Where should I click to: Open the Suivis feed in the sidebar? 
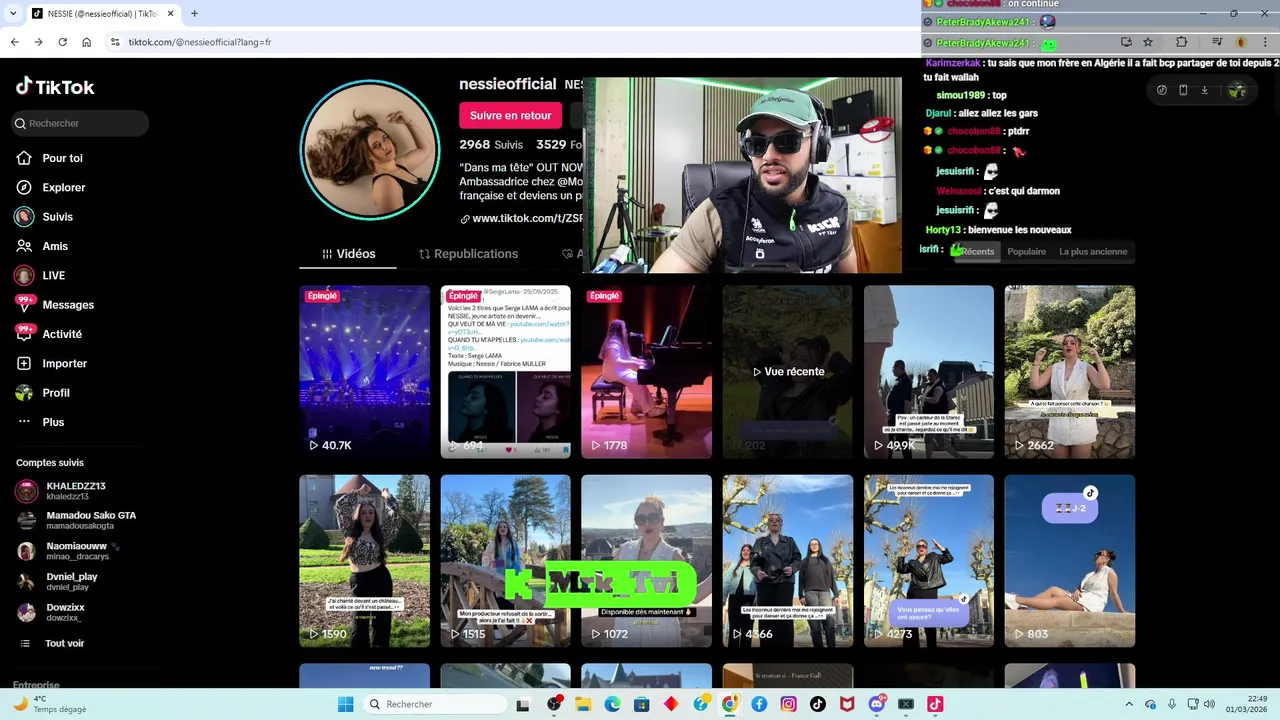pos(45,217)
